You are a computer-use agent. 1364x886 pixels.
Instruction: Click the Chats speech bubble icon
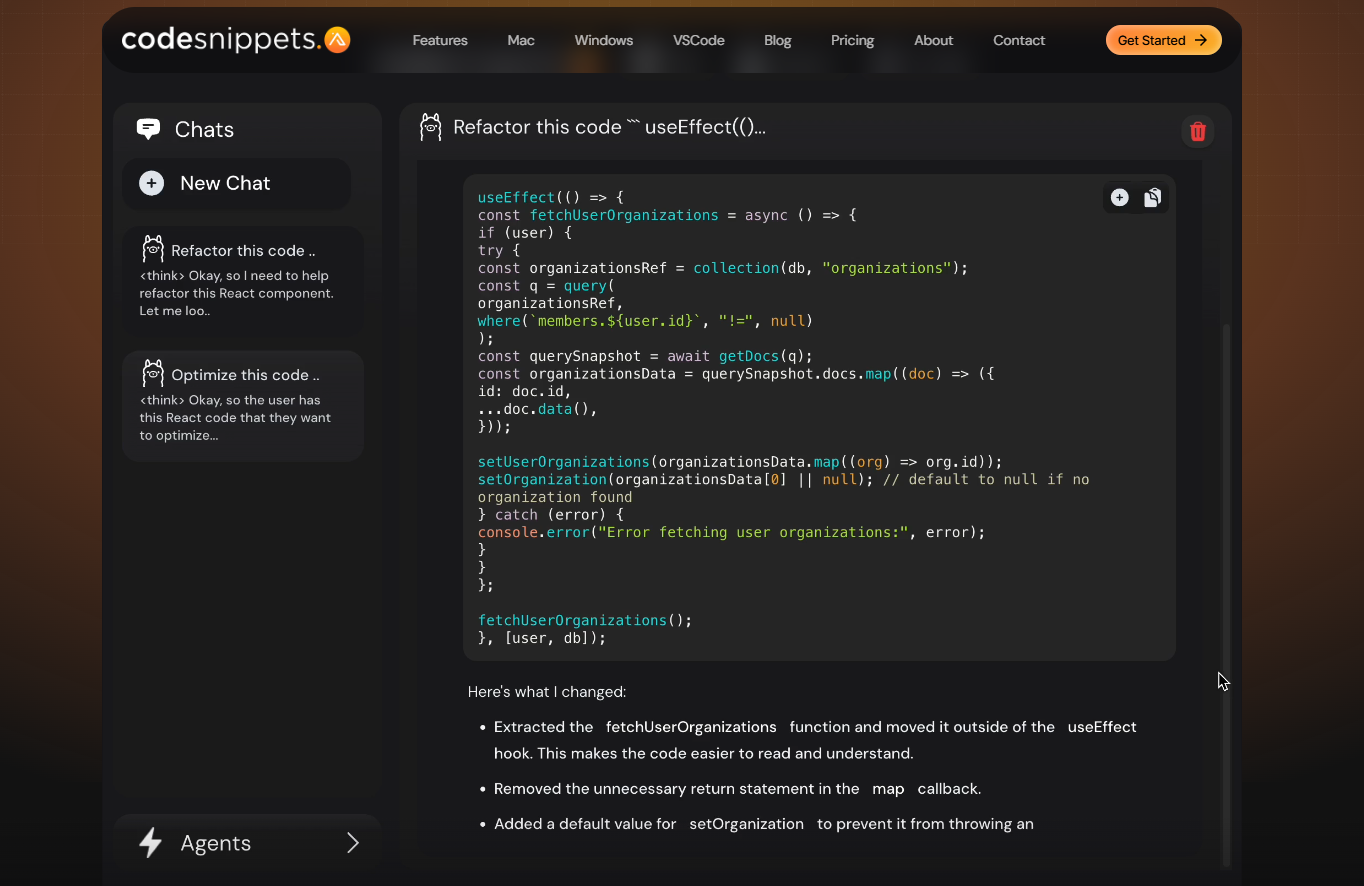click(x=148, y=129)
